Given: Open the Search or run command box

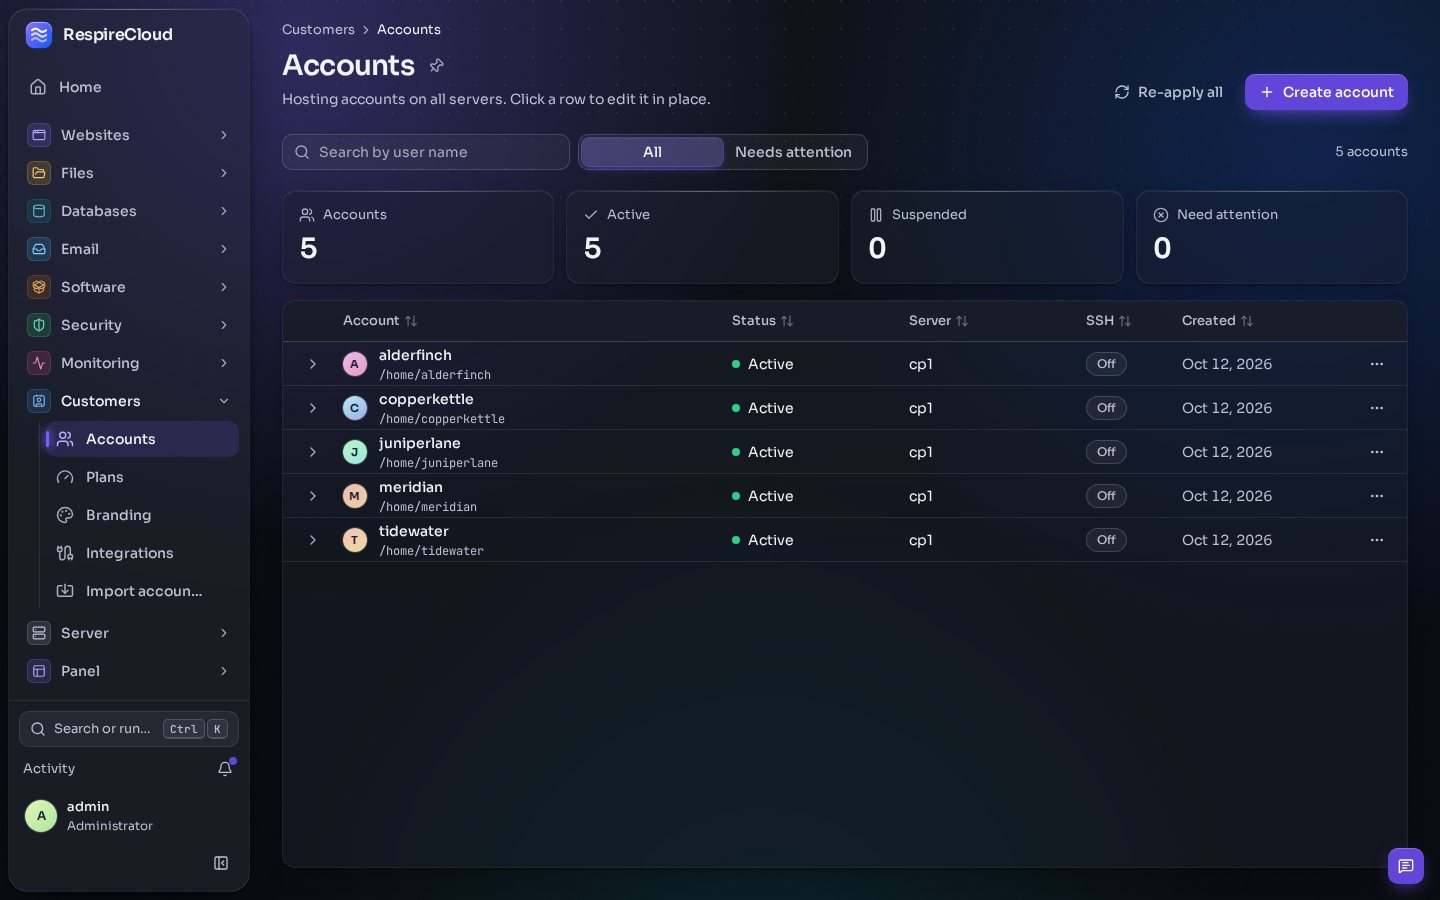Looking at the screenshot, I should pyautogui.click(x=129, y=729).
